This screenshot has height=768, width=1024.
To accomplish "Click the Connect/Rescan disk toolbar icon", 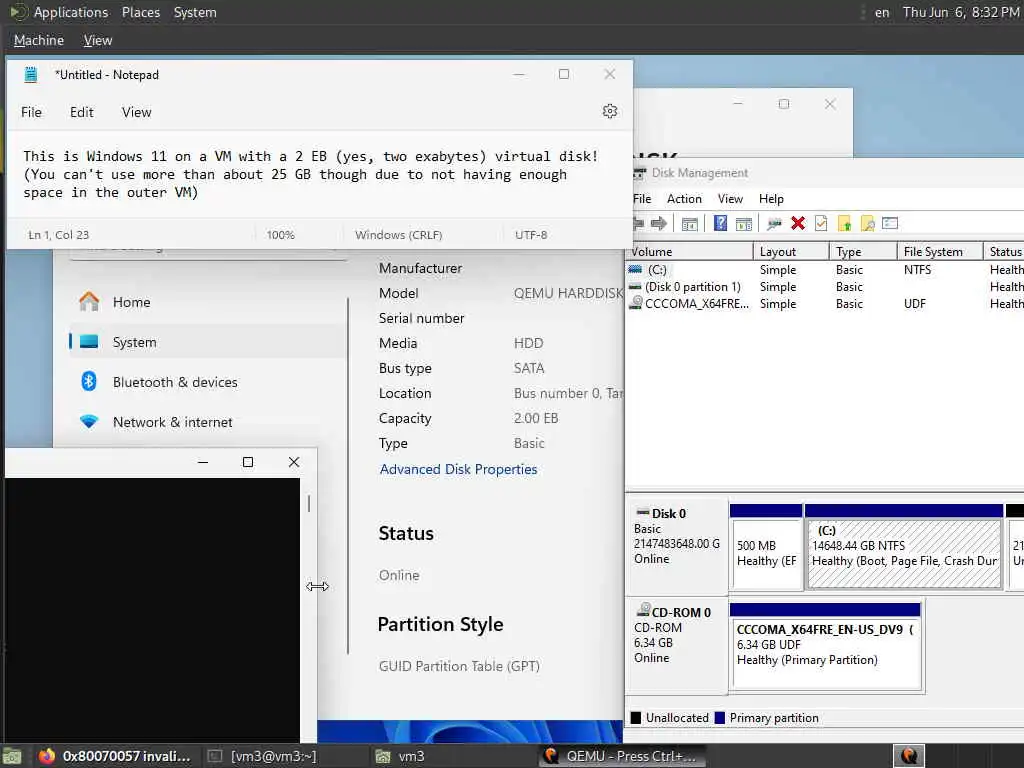I will pyautogui.click(x=775, y=223).
